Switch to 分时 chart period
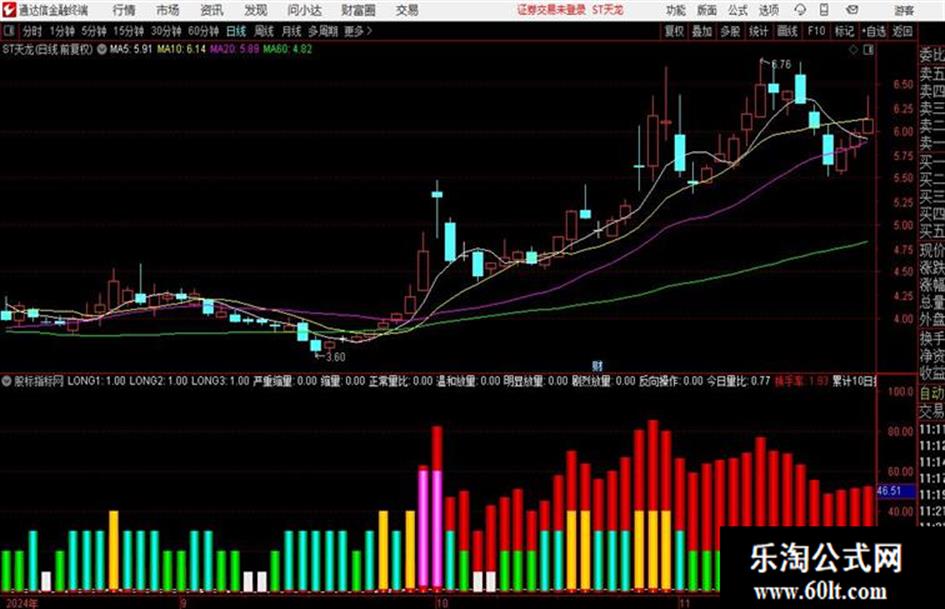The height and width of the screenshot is (609, 945). (32, 31)
